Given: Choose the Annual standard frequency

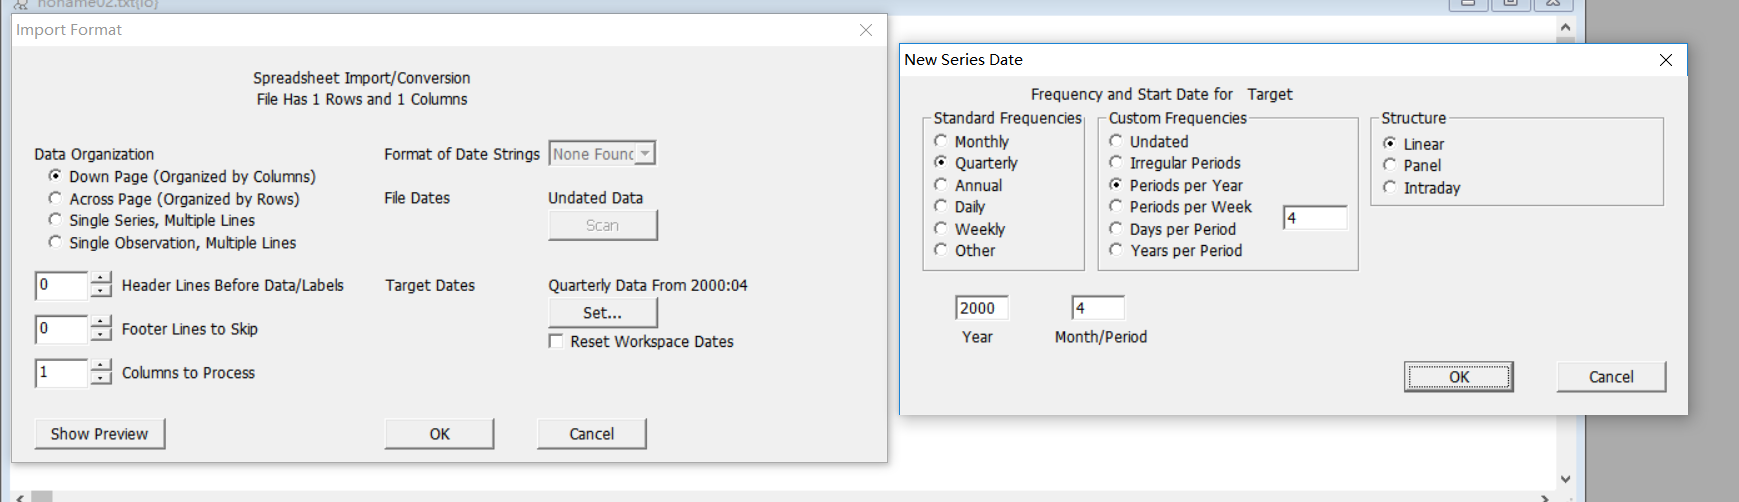Looking at the screenshot, I should click(941, 185).
